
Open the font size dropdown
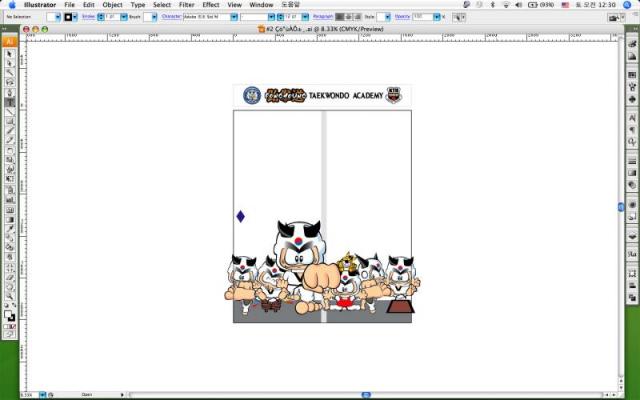[x=305, y=17]
